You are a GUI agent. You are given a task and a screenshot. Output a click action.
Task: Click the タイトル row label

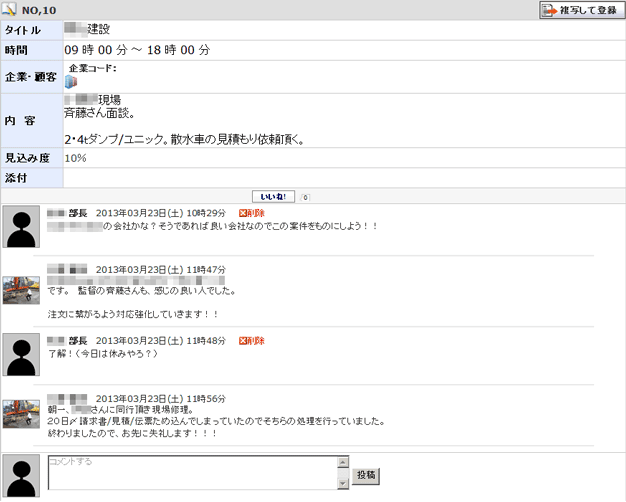(x=23, y=30)
